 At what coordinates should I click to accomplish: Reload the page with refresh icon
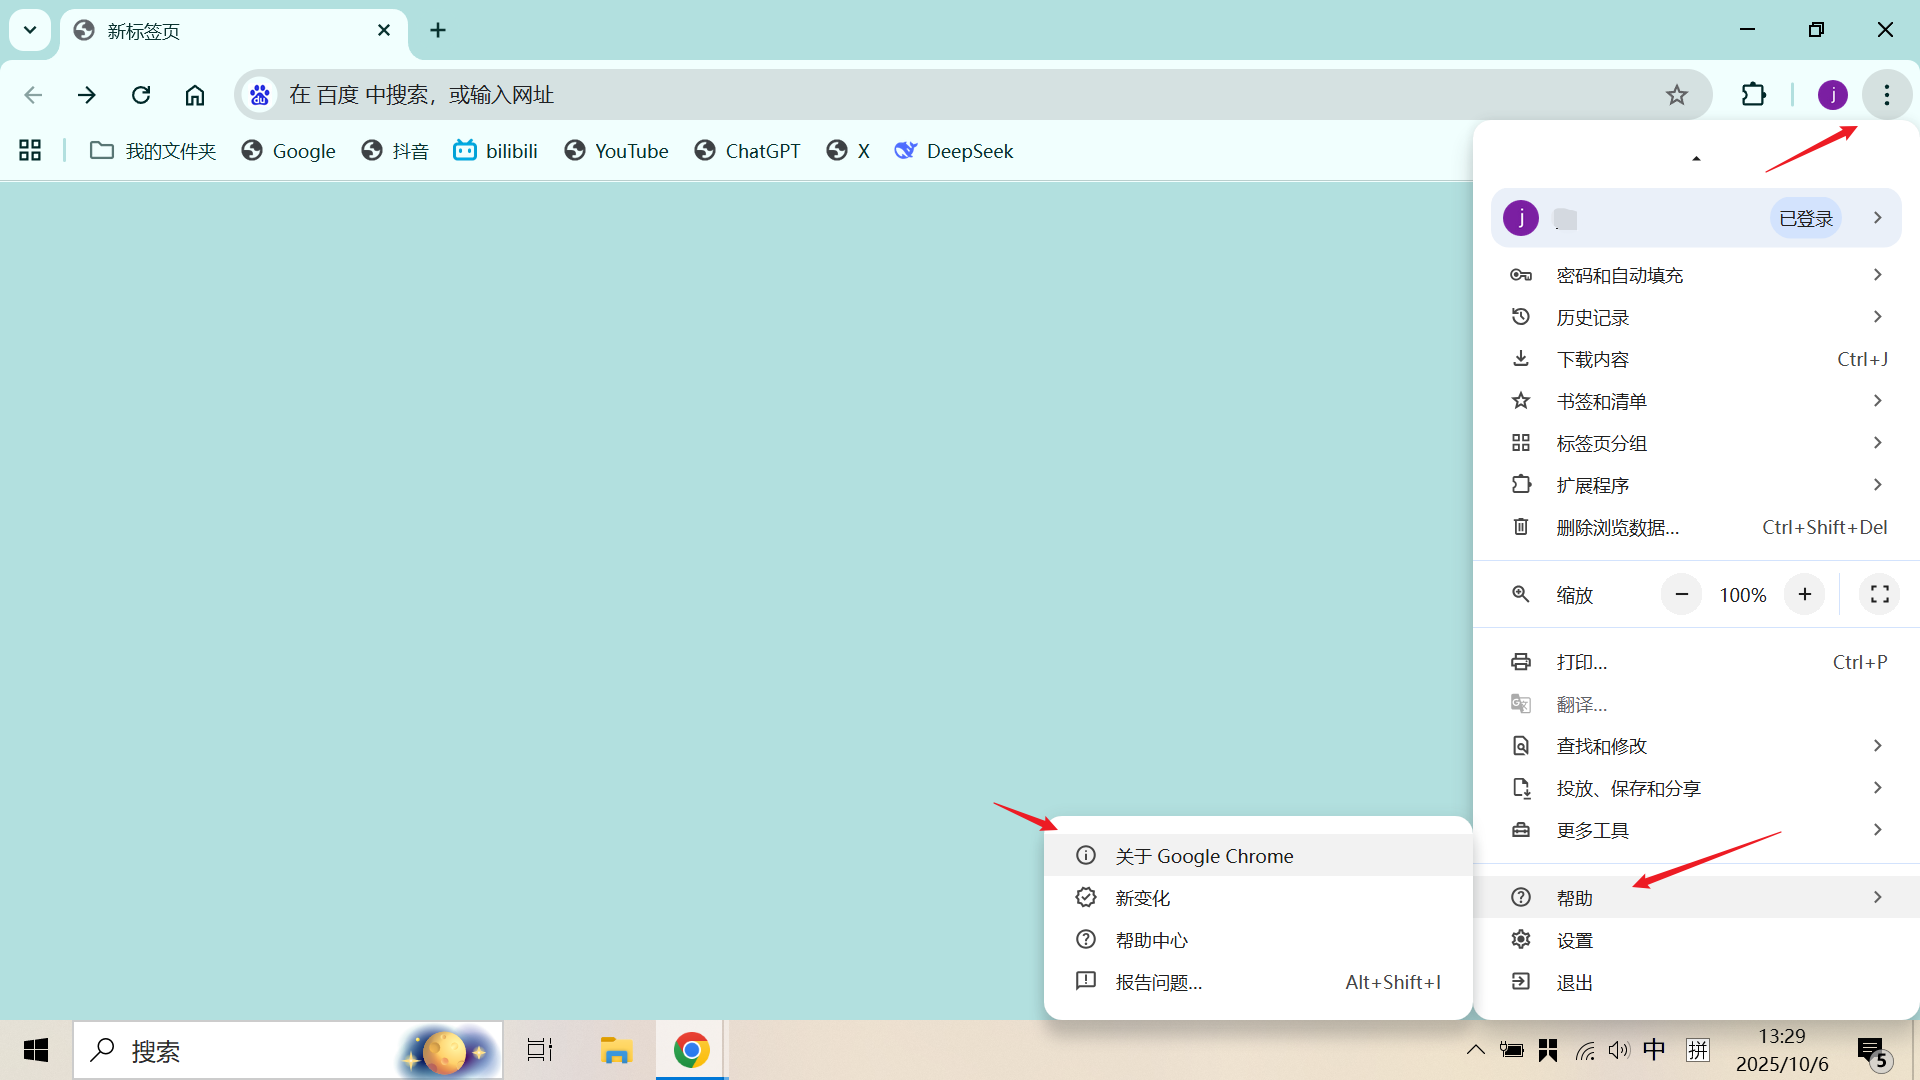[x=141, y=95]
